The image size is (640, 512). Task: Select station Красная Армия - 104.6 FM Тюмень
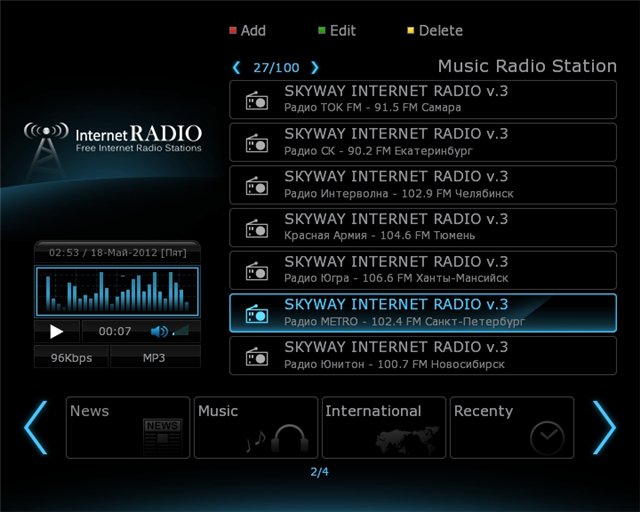pyautogui.click(x=423, y=228)
